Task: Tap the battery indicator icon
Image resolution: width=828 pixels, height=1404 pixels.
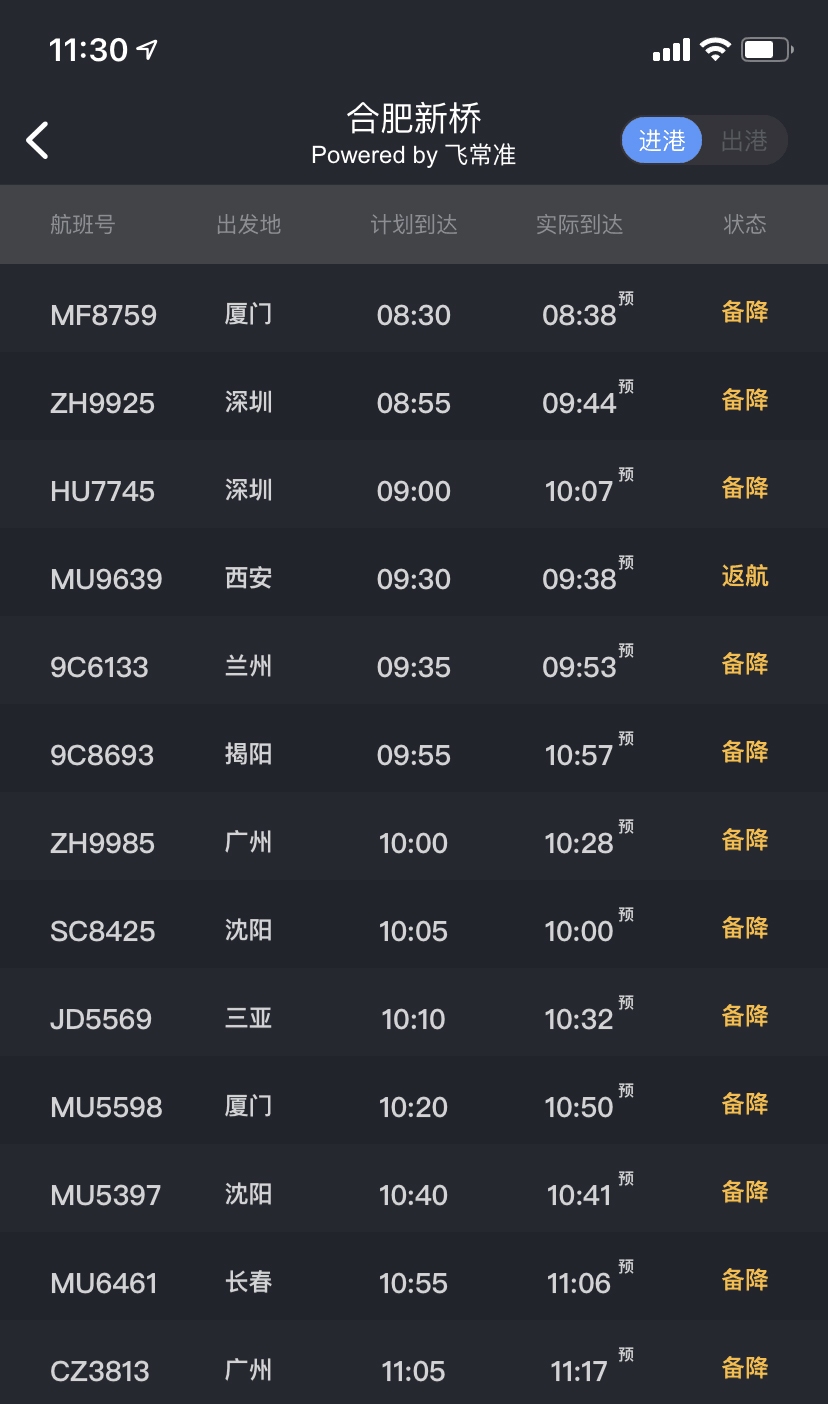Action: click(767, 49)
